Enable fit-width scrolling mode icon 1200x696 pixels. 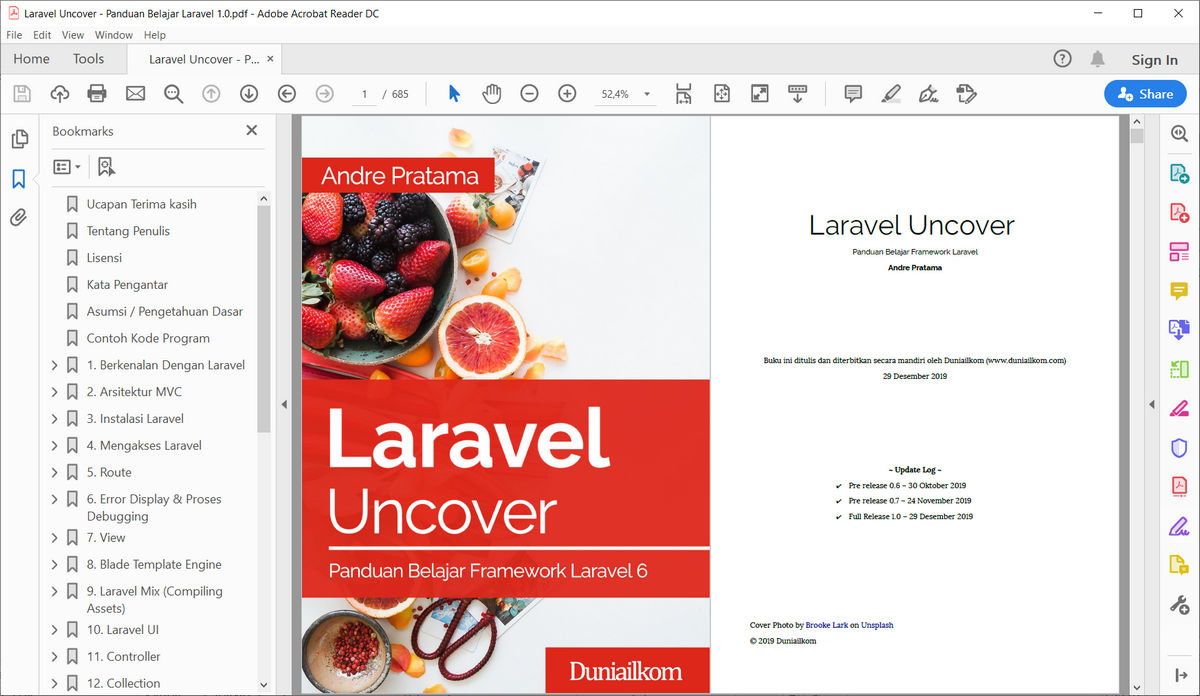(x=683, y=94)
